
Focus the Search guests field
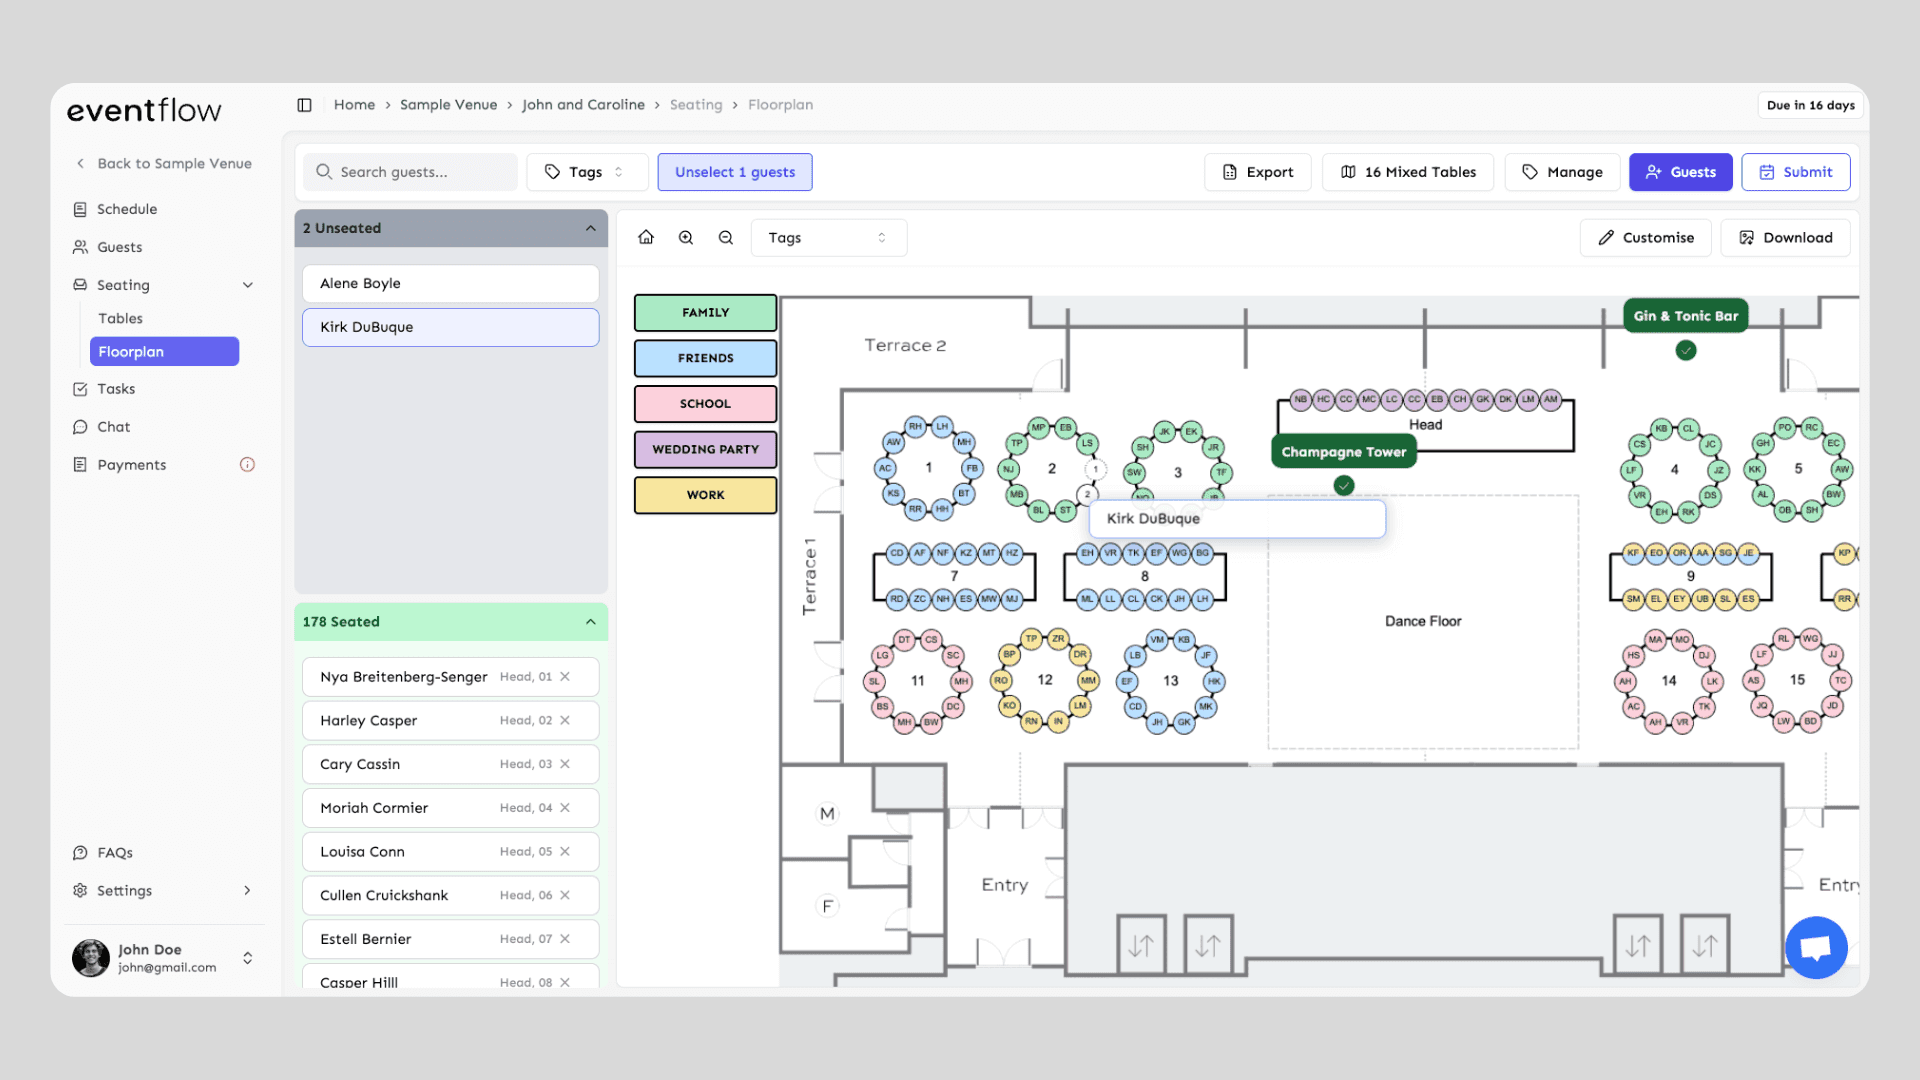click(411, 172)
